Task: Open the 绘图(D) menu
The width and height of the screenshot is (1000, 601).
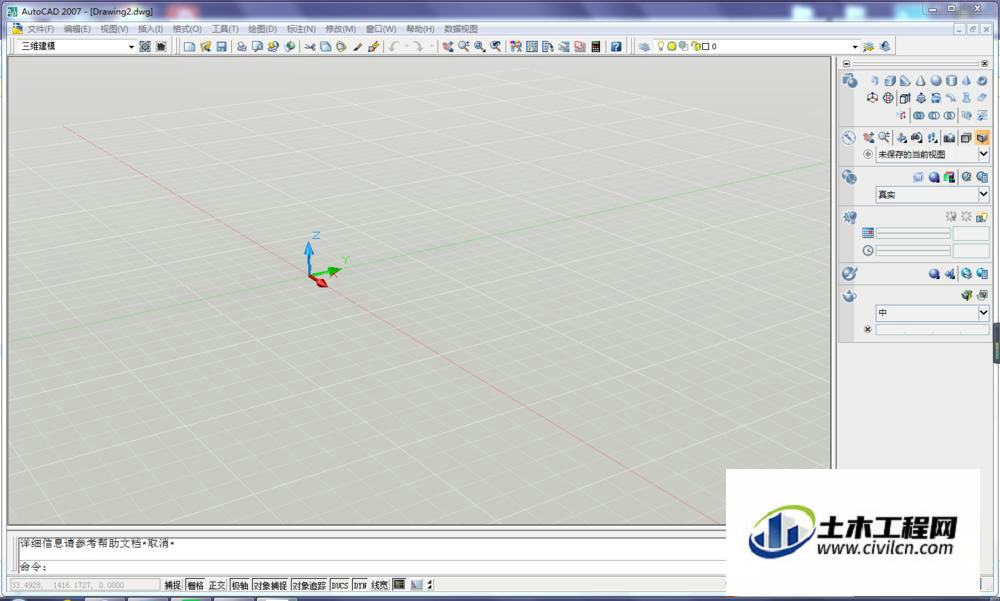Action: click(x=262, y=29)
